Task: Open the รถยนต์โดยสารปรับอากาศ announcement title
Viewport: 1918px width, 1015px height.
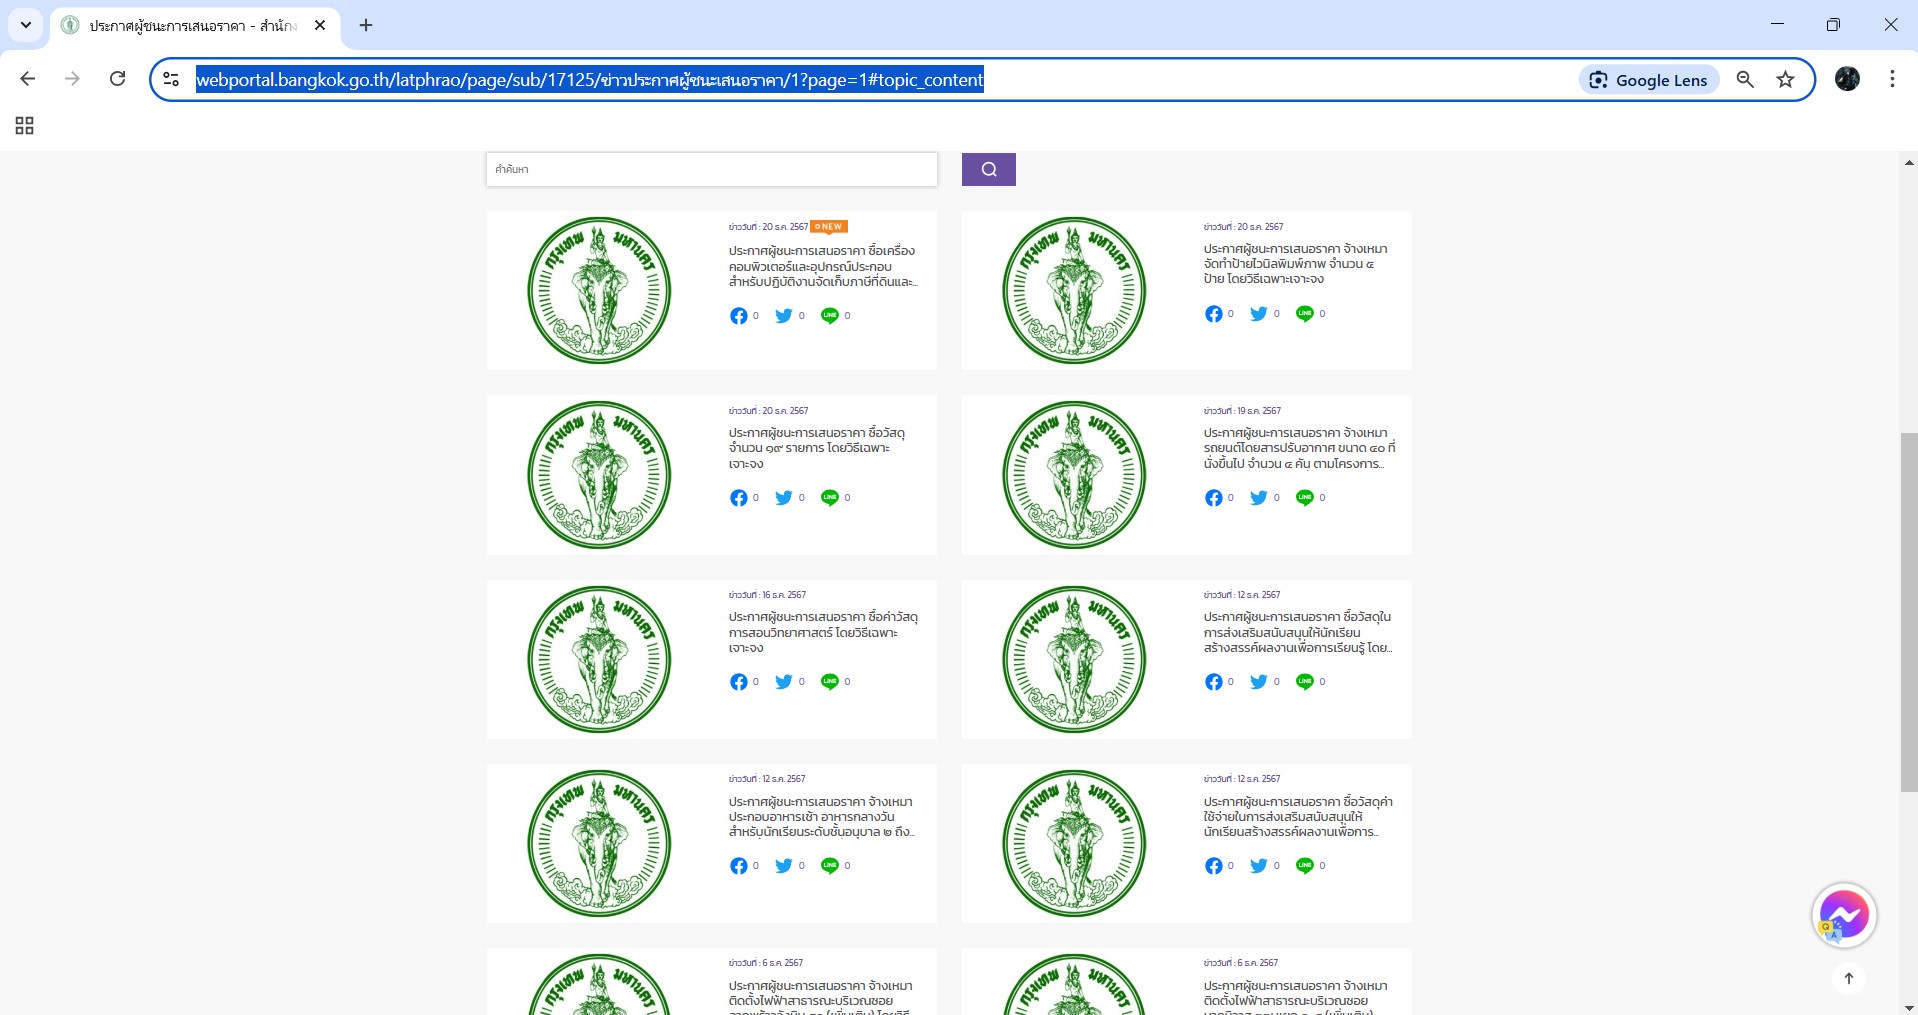Action: click(1299, 448)
